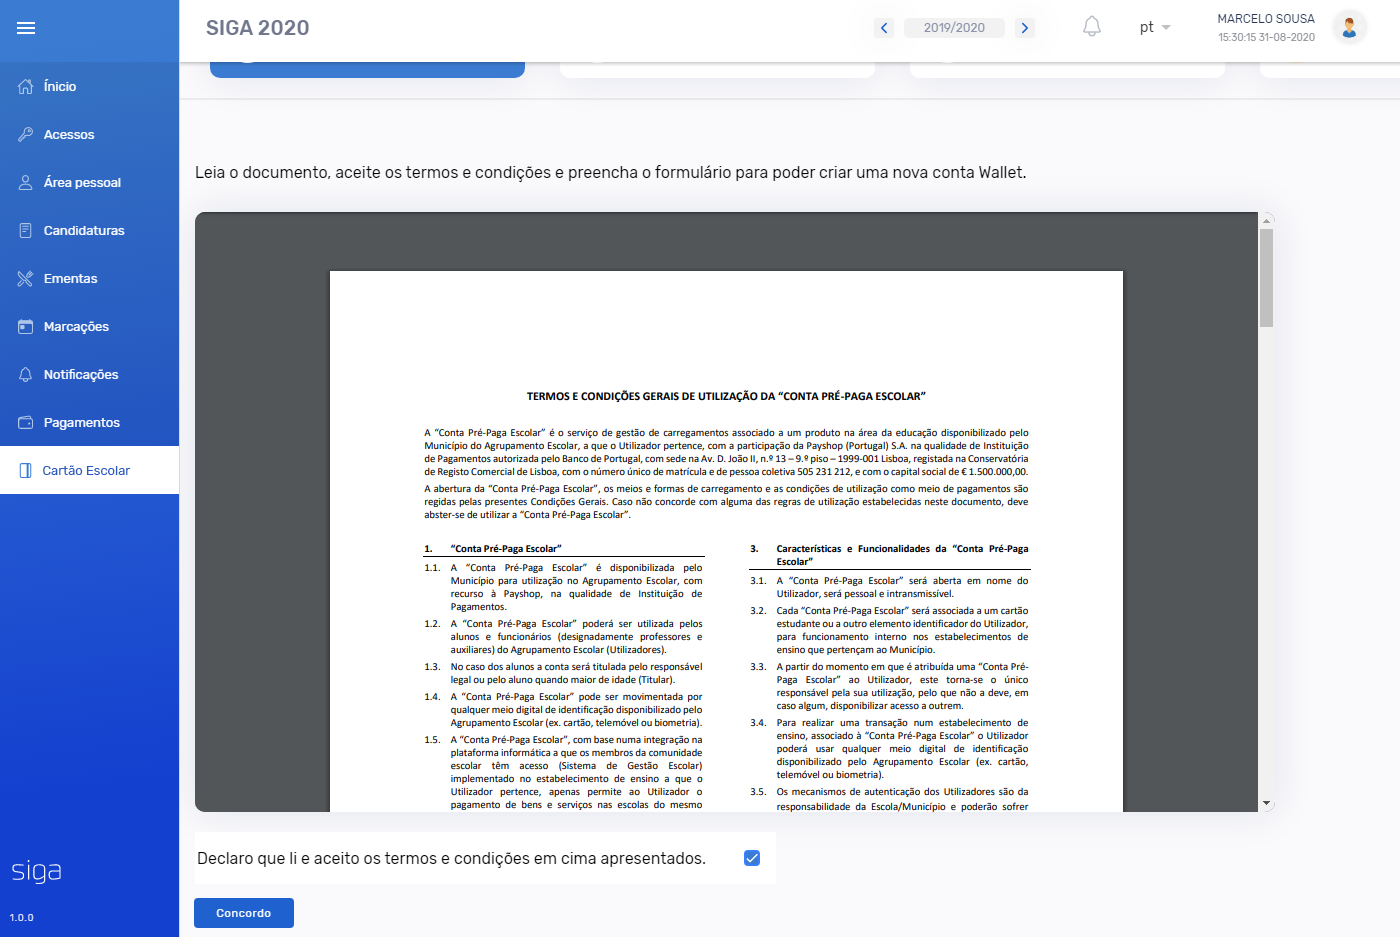Click the Marcações calendar icon
Image resolution: width=1400 pixels, height=937 pixels.
[26, 327]
